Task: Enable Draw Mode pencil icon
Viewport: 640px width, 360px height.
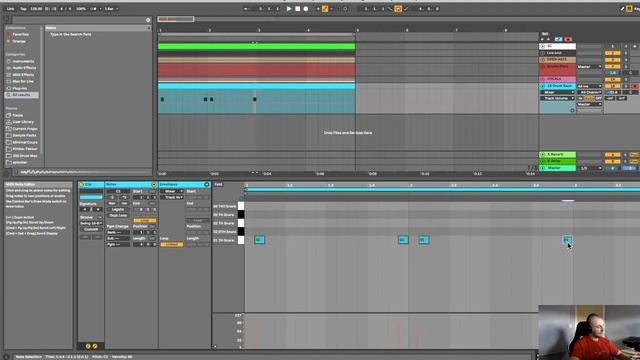Action: pyautogui.click(x=623, y=9)
